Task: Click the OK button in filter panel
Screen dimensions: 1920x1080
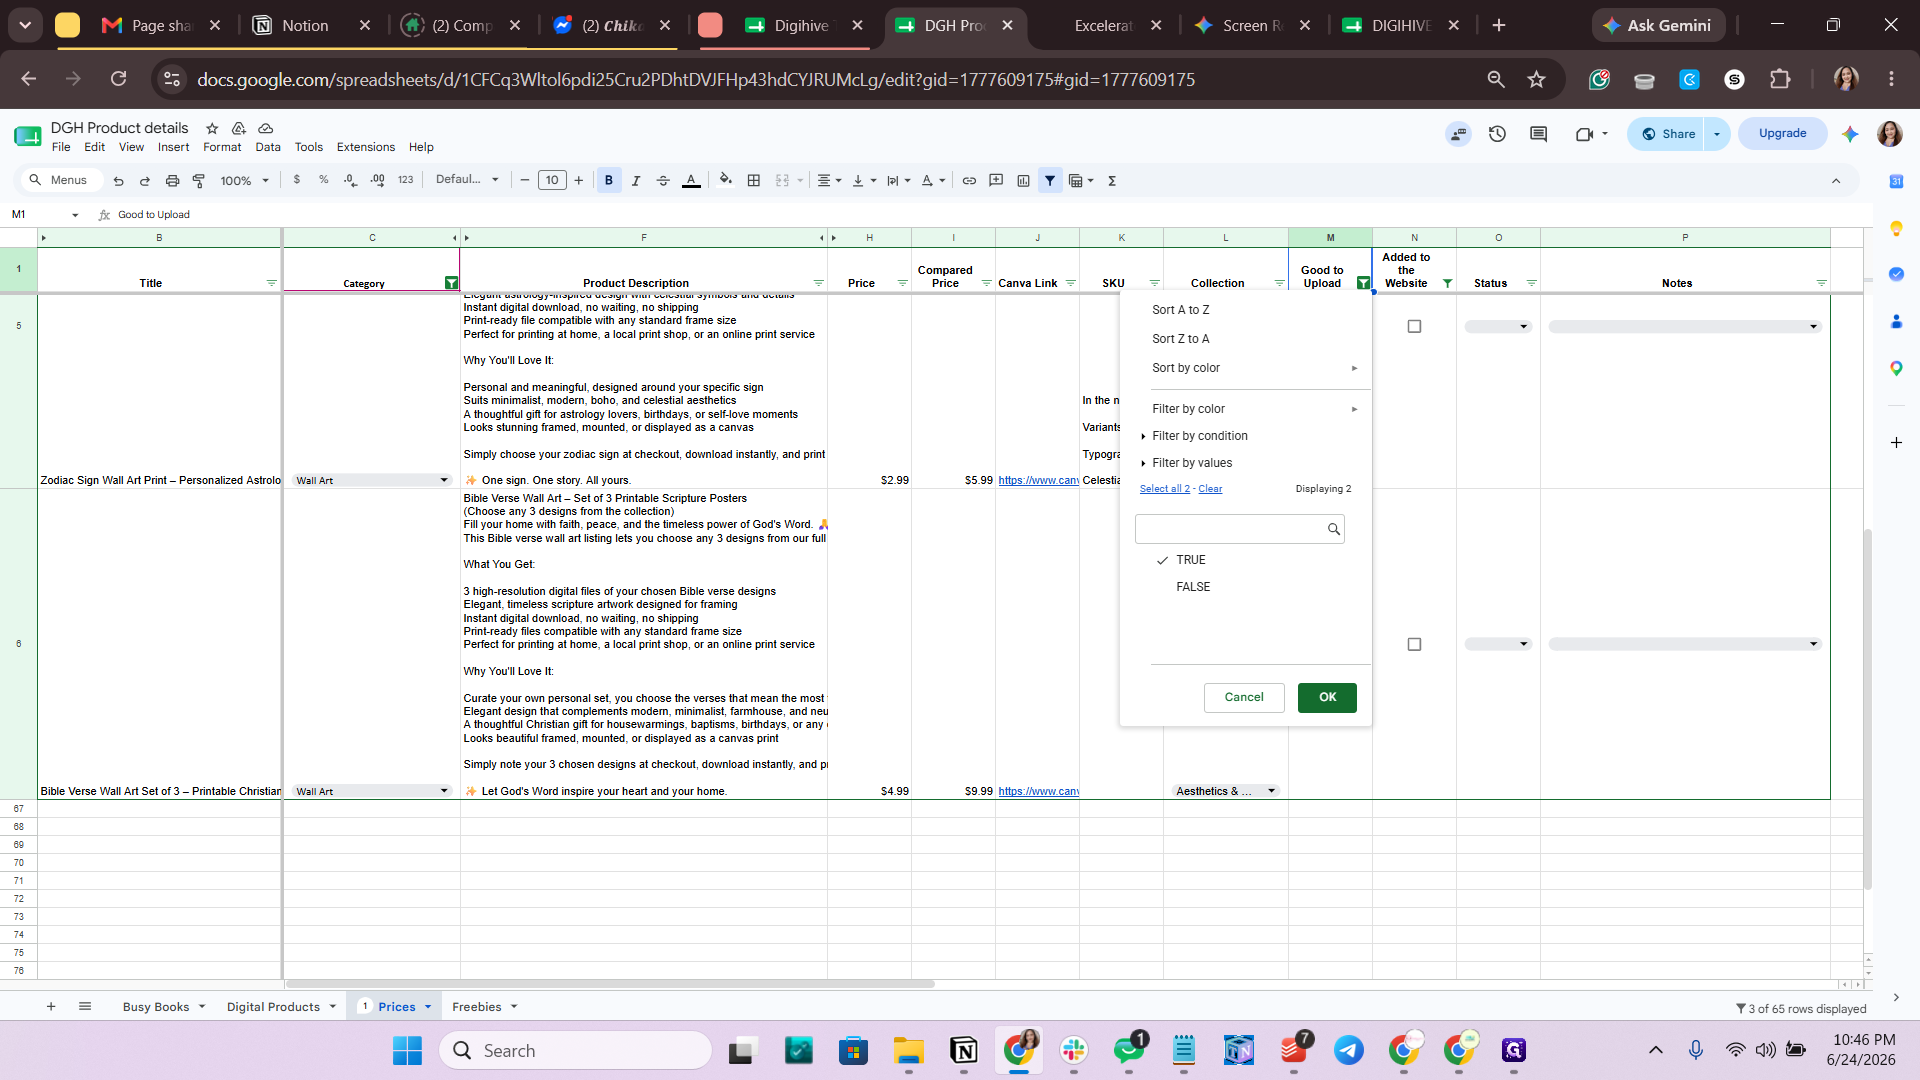Action: point(1327,698)
